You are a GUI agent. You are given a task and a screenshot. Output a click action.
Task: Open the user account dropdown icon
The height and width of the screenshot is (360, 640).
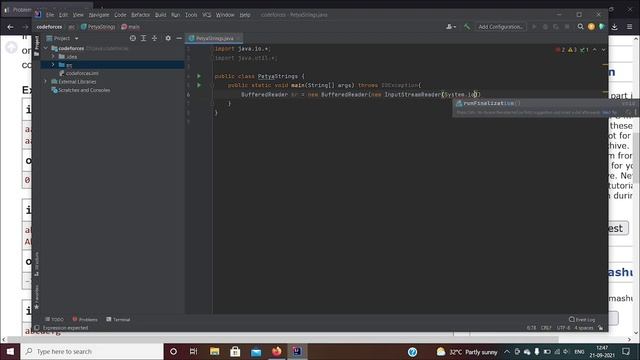tap(451, 27)
